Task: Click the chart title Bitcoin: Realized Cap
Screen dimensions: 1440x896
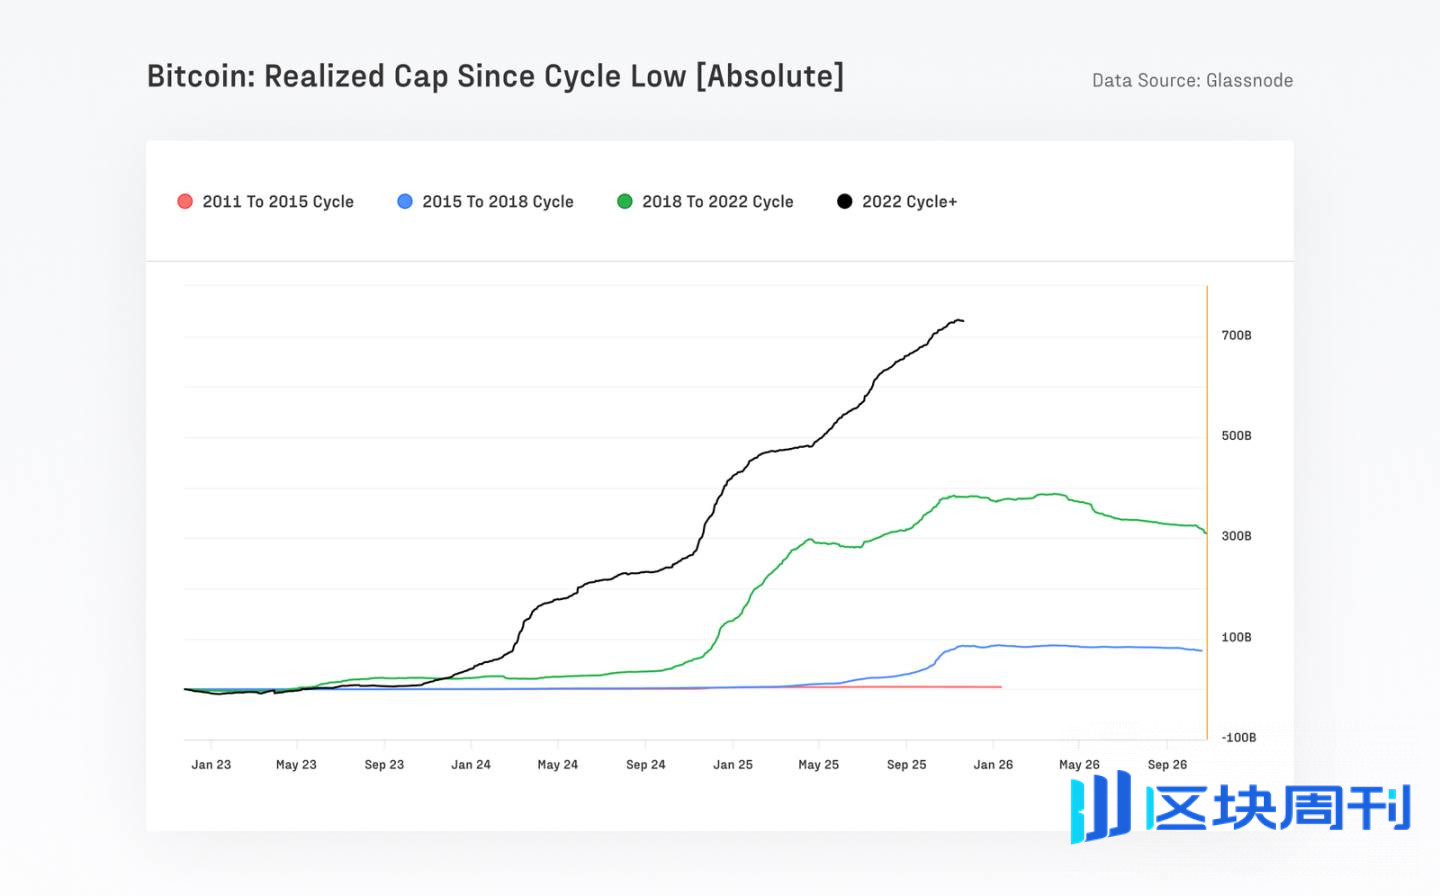Action: coord(495,77)
